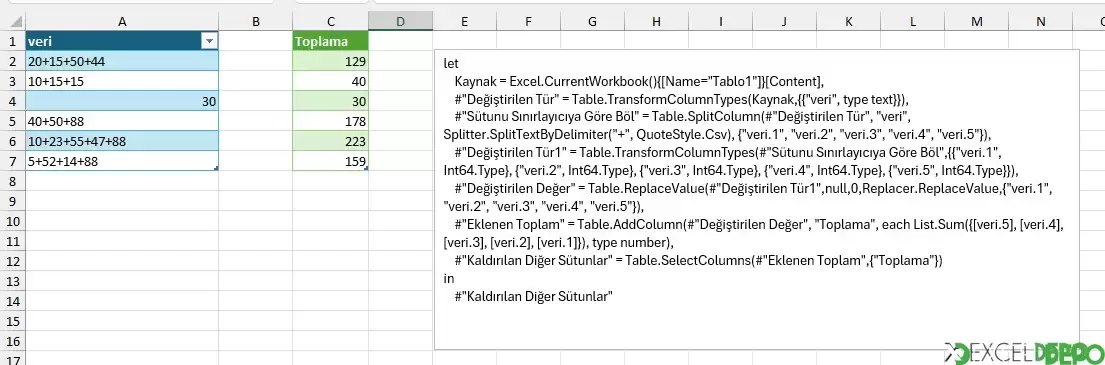Select cell containing 10+23+55+47+88
Viewport: 1105px width, 365px height.
122,142
